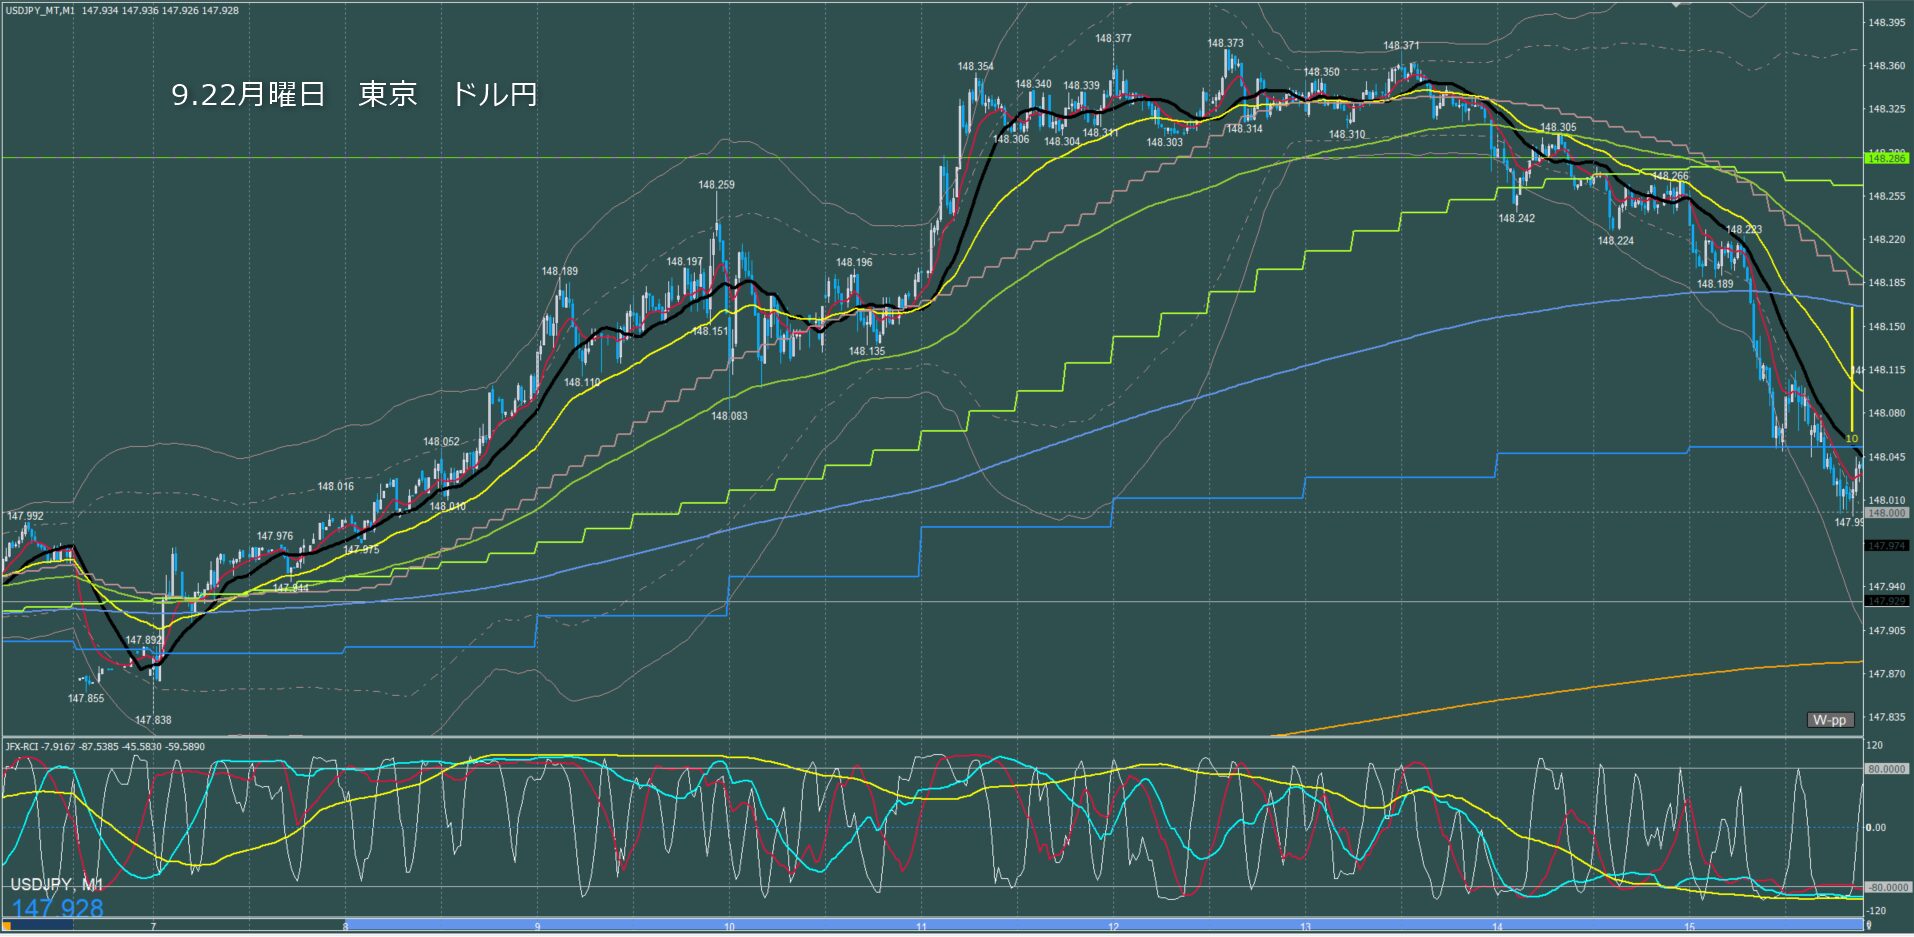Click the 147.838 low price label

pyautogui.click(x=153, y=720)
